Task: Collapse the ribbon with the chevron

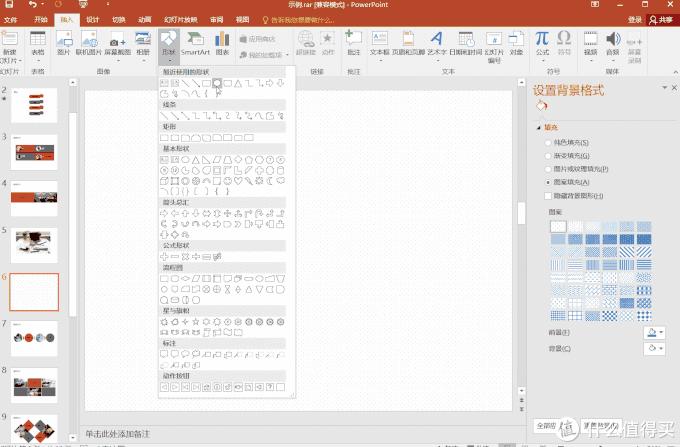Action: pyautogui.click(x=675, y=72)
